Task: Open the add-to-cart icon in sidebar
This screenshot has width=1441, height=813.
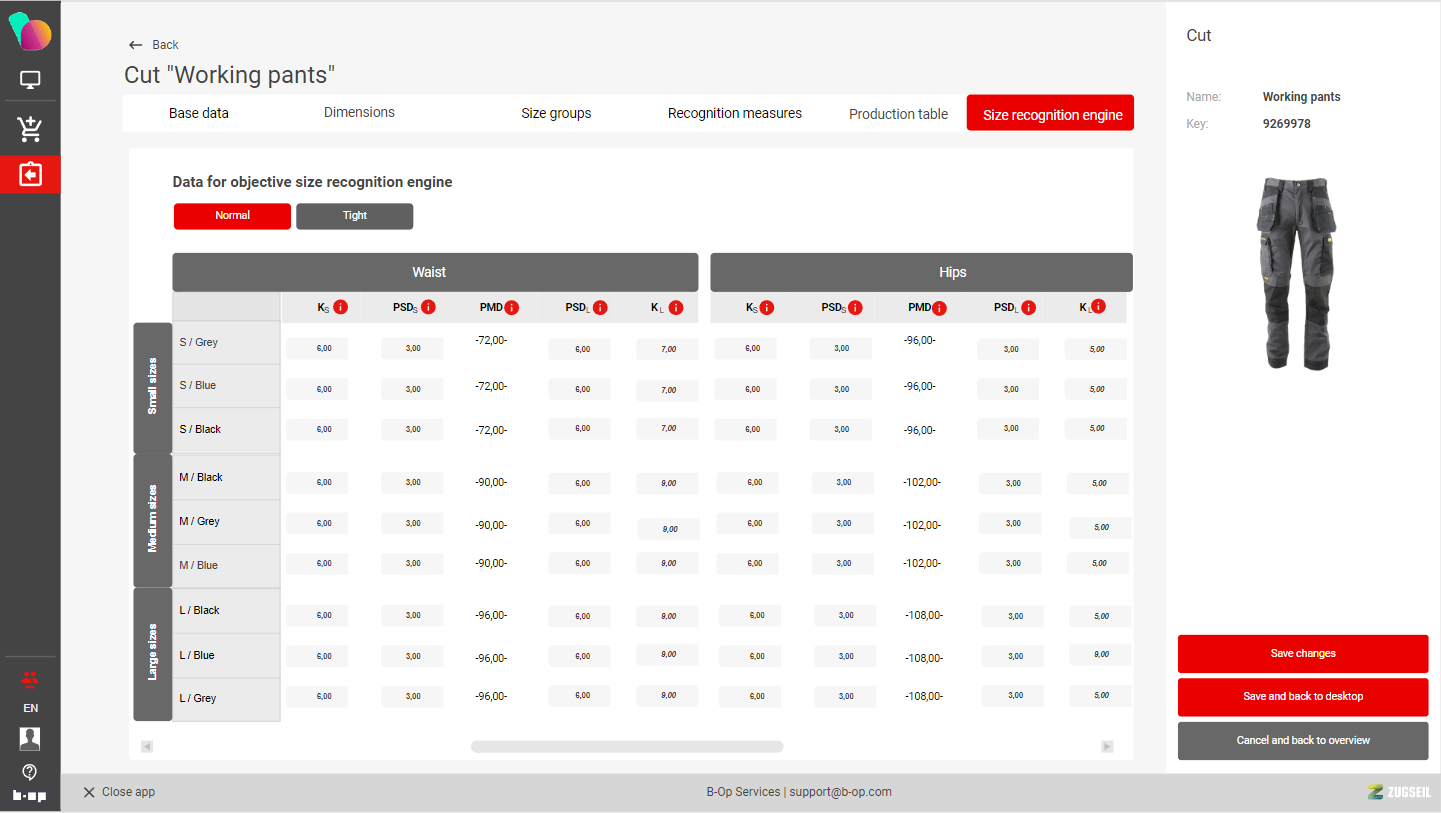Action: tap(30, 128)
